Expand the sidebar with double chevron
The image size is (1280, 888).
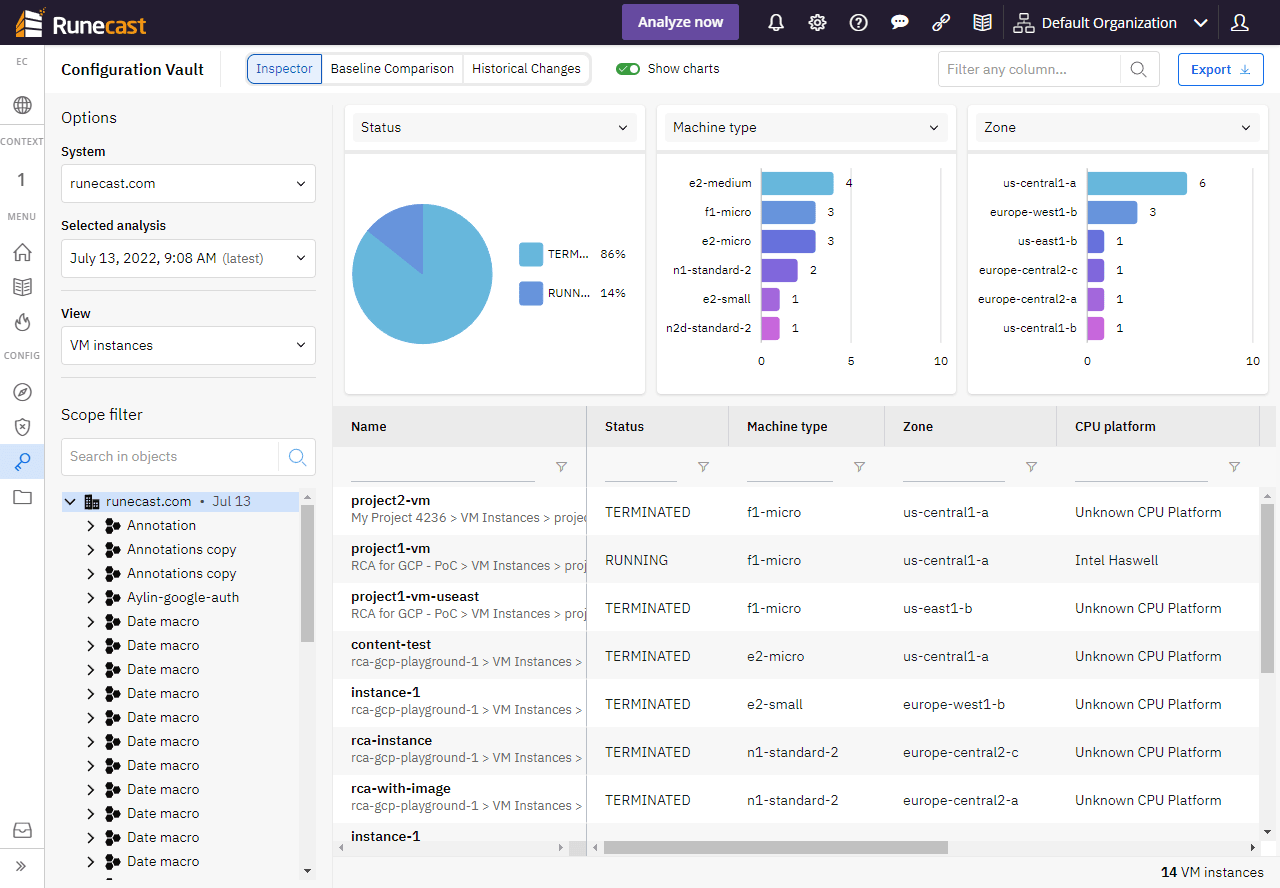[x=22, y=866]
